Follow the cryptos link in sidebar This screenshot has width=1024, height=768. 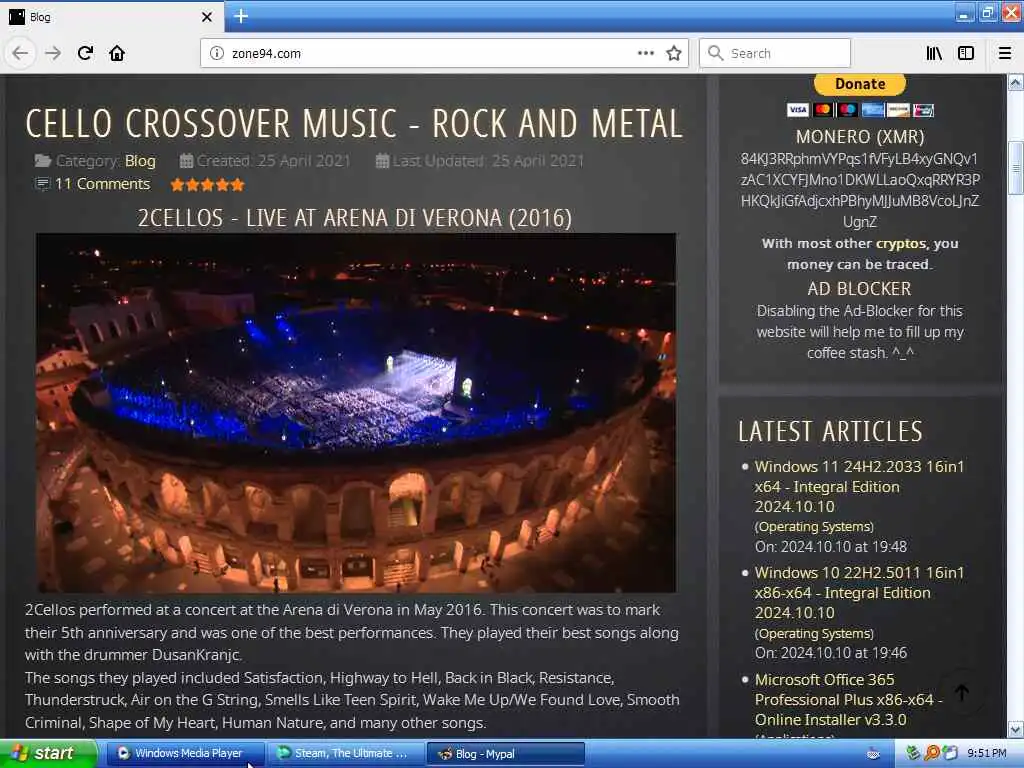click(901, 243)
